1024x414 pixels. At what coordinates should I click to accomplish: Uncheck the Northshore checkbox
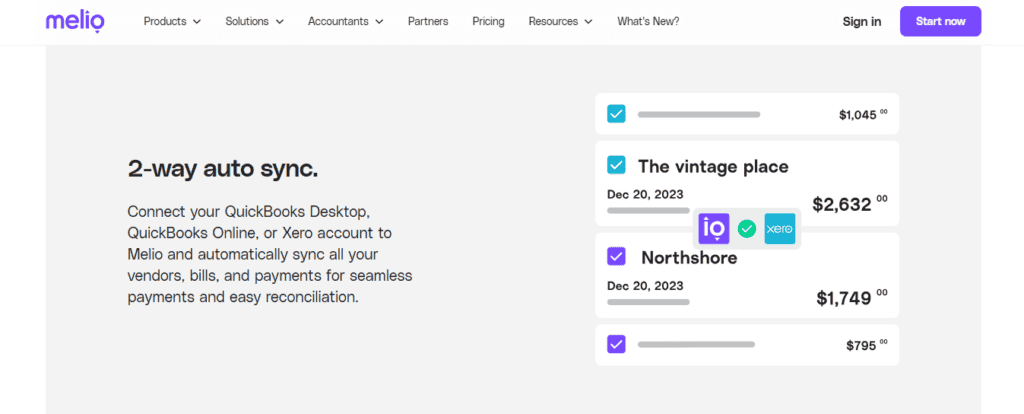[x=616, y=255]
